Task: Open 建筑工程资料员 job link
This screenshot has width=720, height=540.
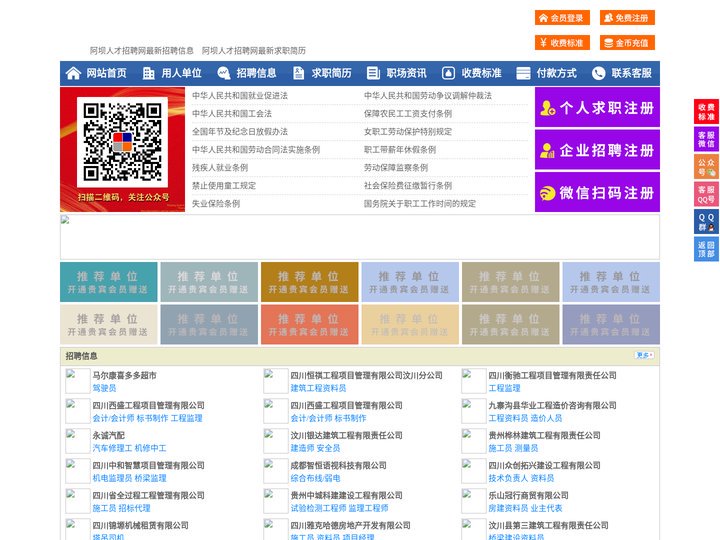Action: 318,388
